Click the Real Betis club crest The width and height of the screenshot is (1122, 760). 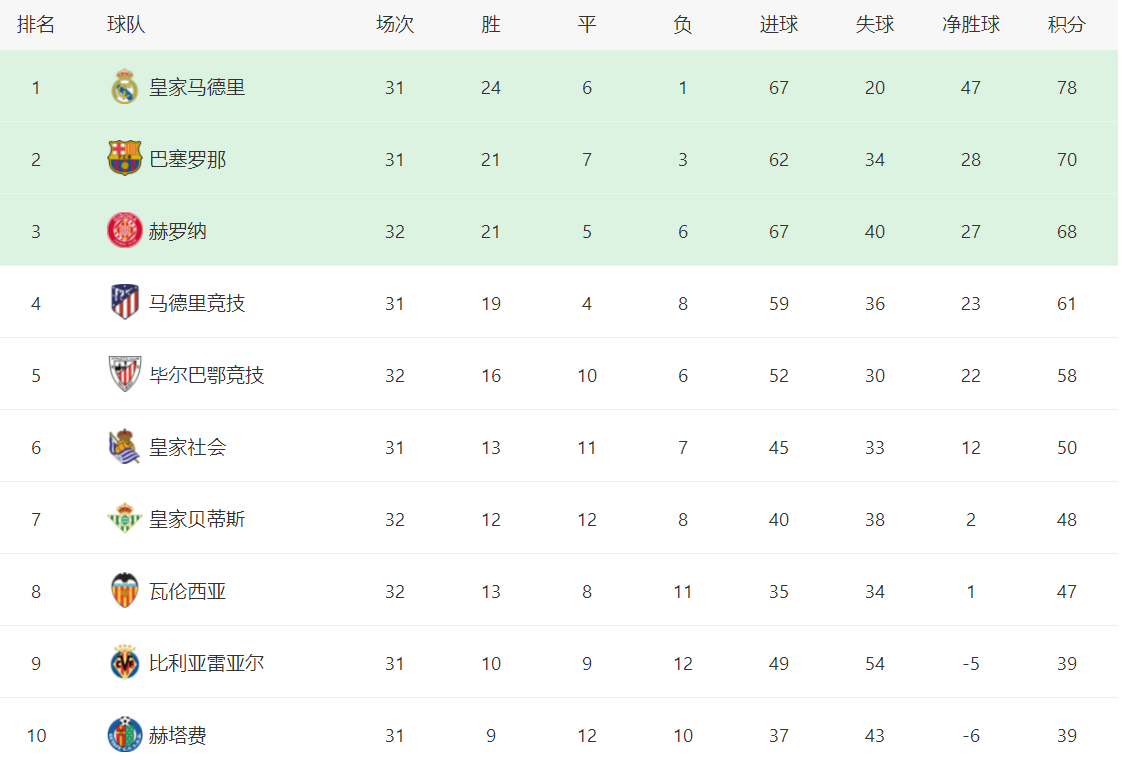[125, 519]
